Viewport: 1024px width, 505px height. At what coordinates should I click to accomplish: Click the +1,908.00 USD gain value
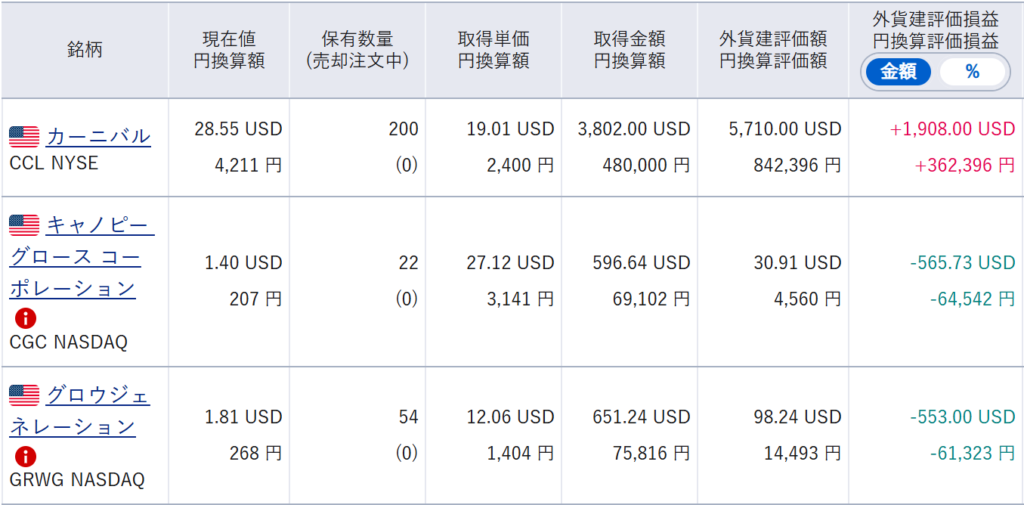952,129
